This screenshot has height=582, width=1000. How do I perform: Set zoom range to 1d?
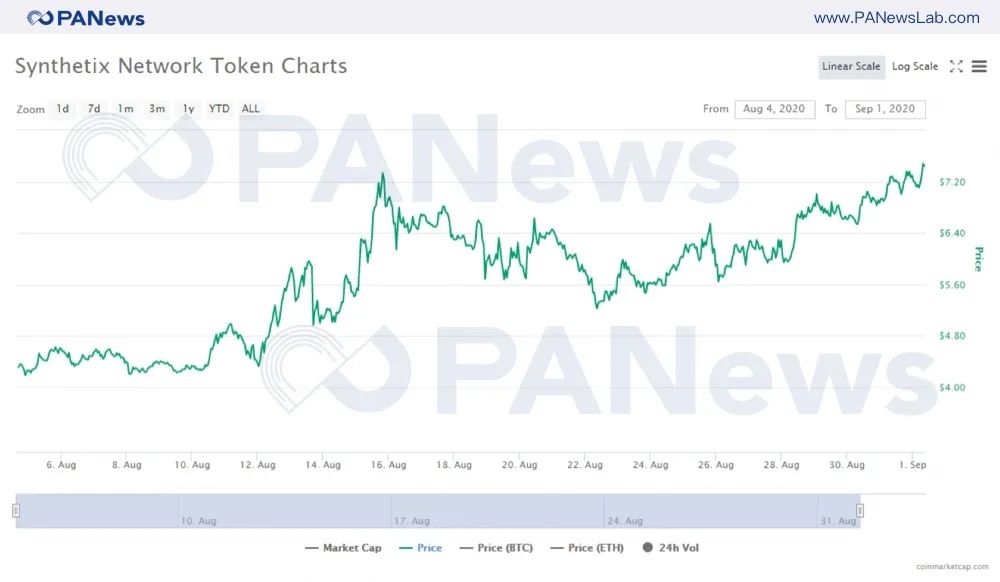coord(63,109)
